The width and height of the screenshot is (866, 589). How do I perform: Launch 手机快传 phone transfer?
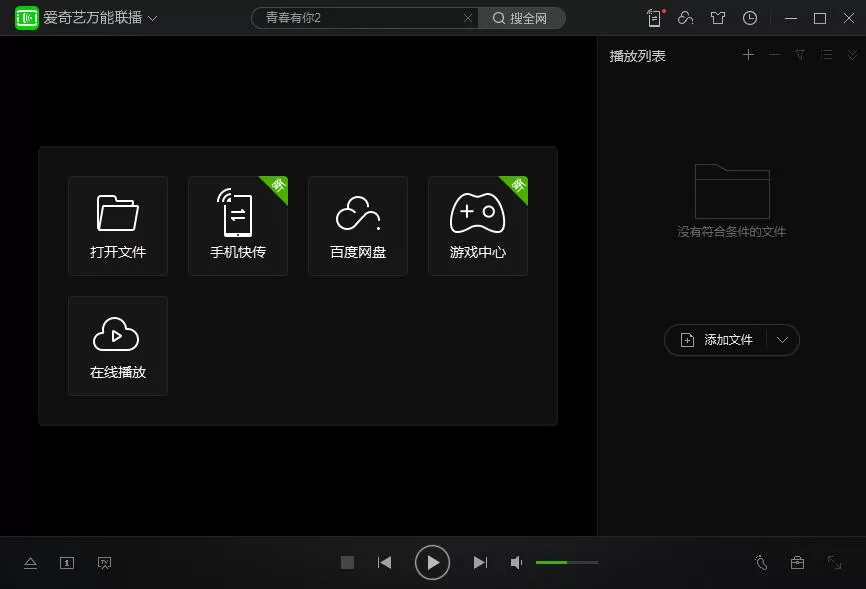237,226
